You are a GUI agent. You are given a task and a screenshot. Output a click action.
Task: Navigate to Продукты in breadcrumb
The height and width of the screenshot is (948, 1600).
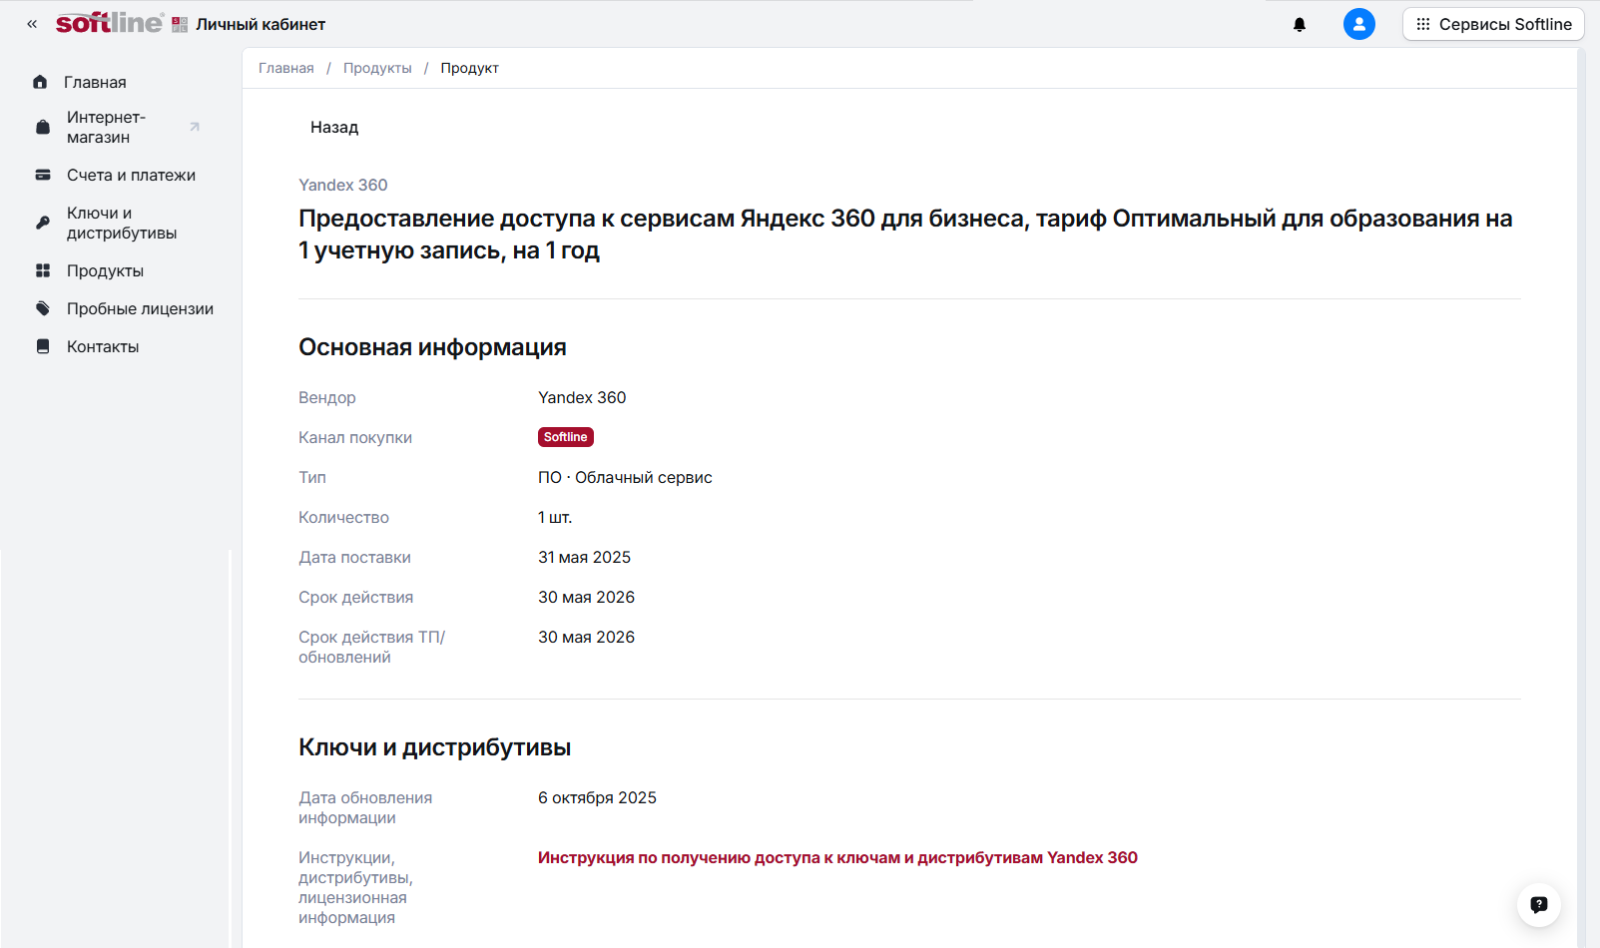click(x=377, y=68)
